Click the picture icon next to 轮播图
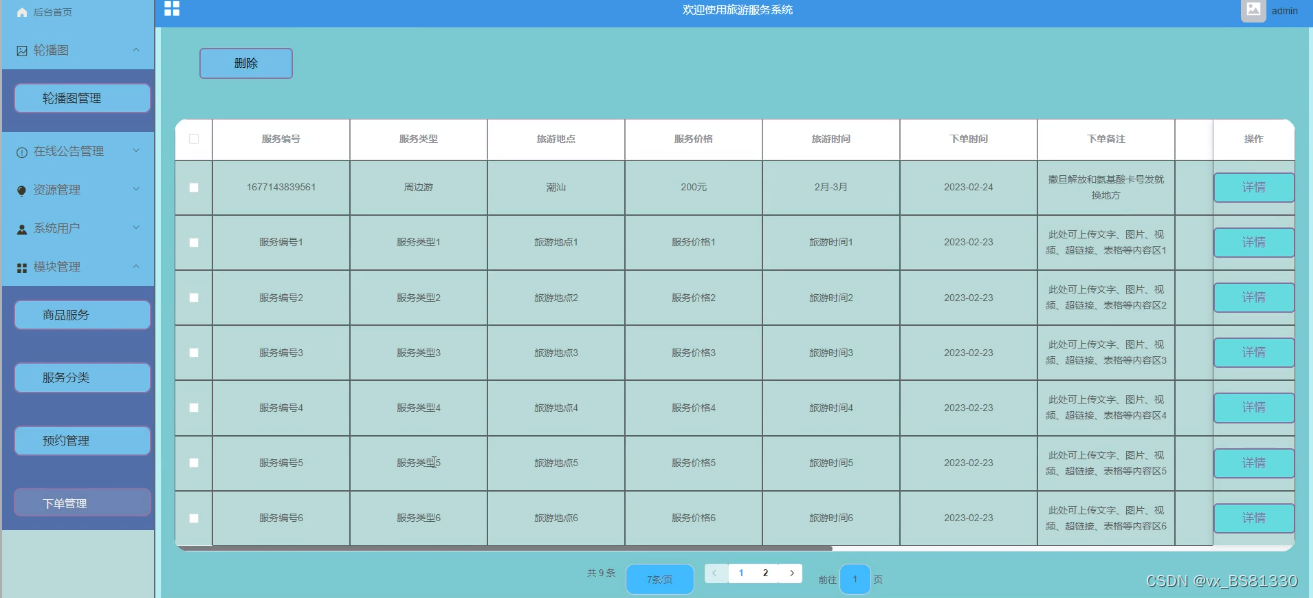The image size is (1313, 598). pos(22,50)
